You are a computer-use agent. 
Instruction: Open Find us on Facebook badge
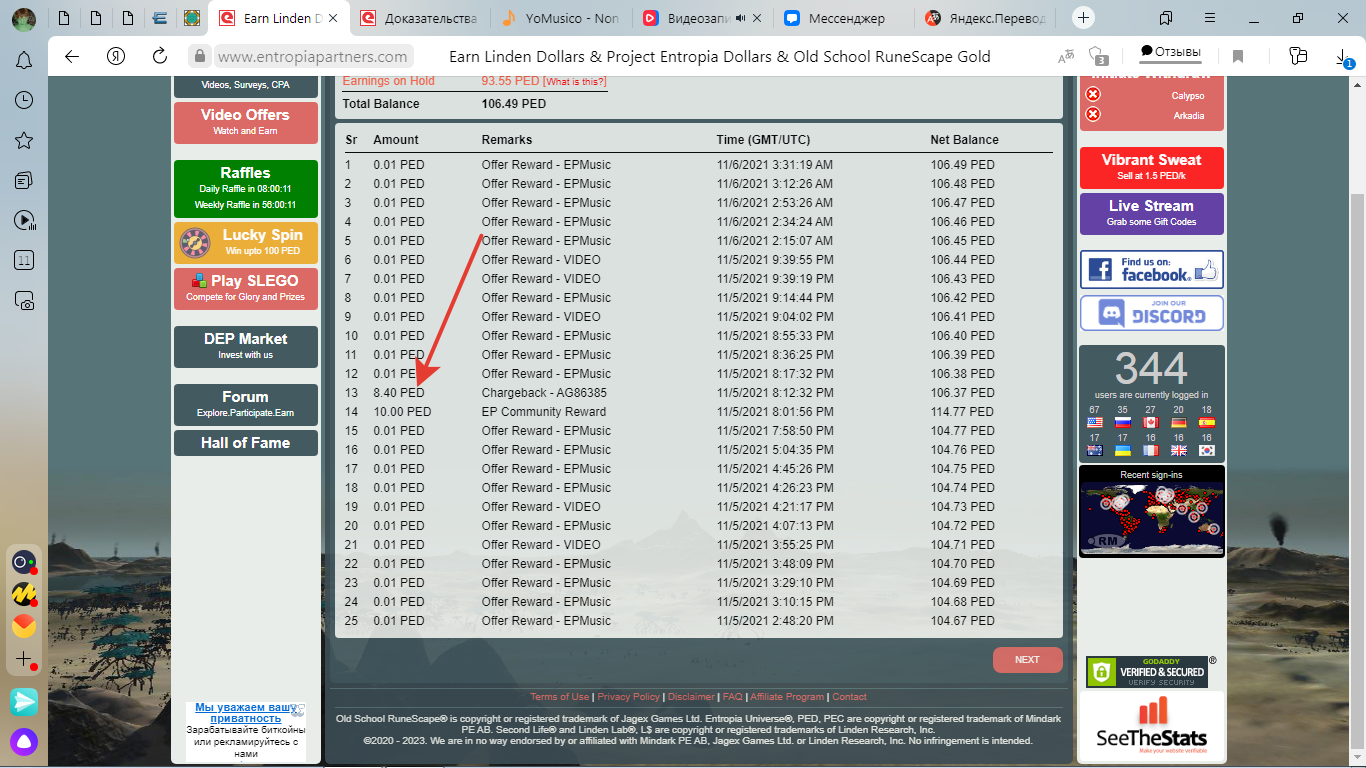[x=1152, y=270]
